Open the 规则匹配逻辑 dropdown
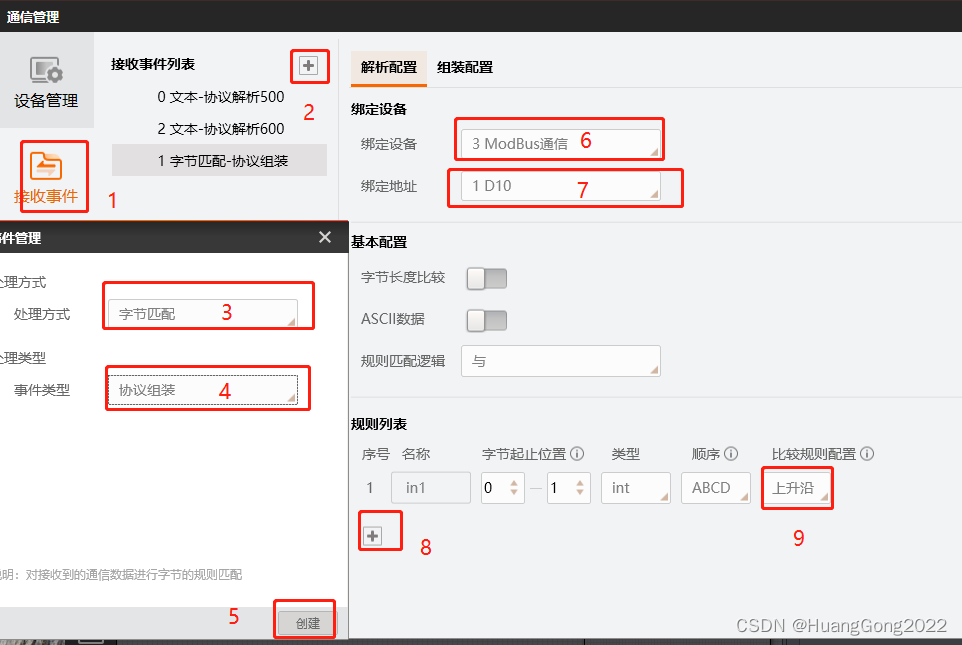The height and width of the screenshot is (645, 962). tap(561, 361)
